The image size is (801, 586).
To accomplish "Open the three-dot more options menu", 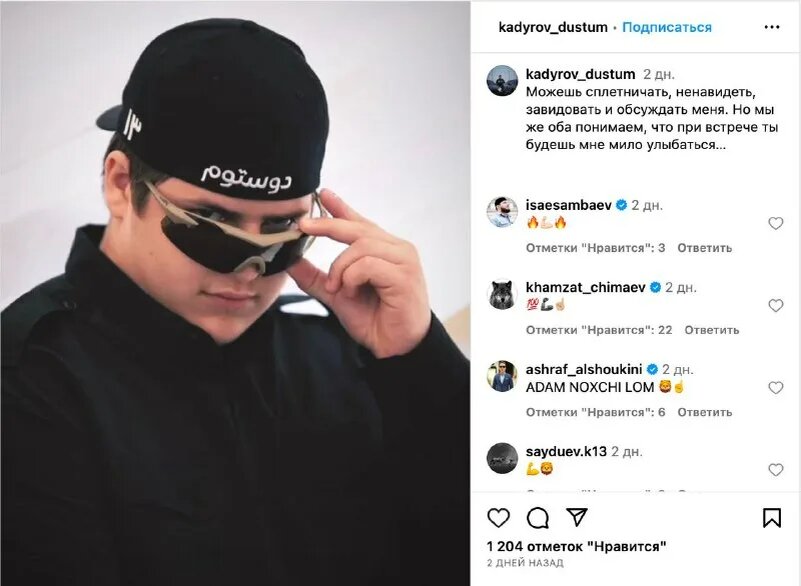I will pos(771,27).
